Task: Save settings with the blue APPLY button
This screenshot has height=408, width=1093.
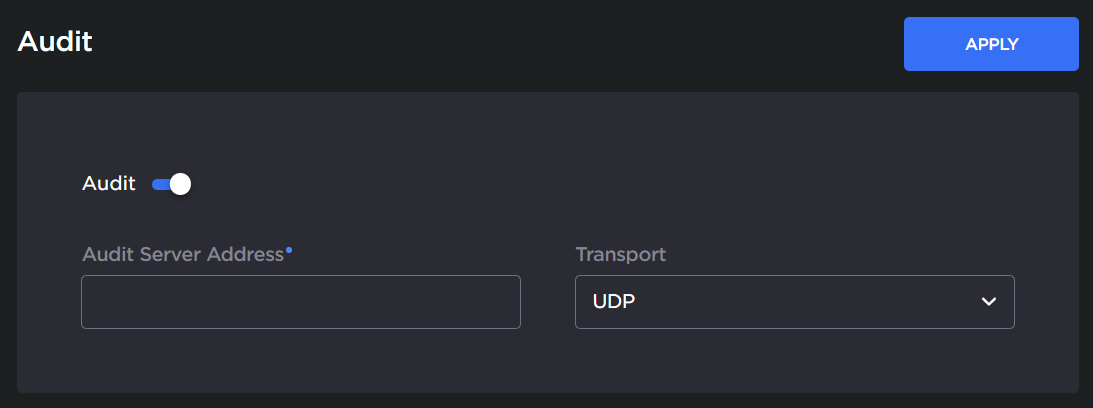Action: 991,44
